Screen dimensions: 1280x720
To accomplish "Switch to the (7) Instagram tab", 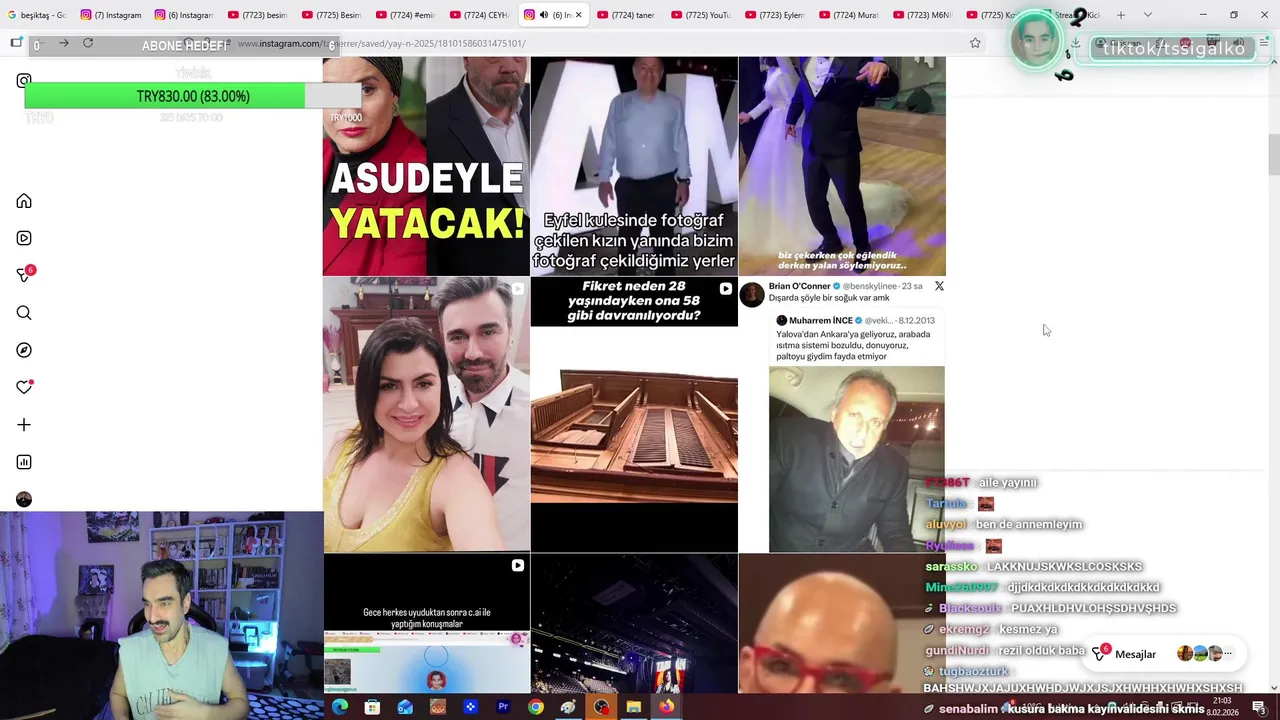I will point(110,15).
